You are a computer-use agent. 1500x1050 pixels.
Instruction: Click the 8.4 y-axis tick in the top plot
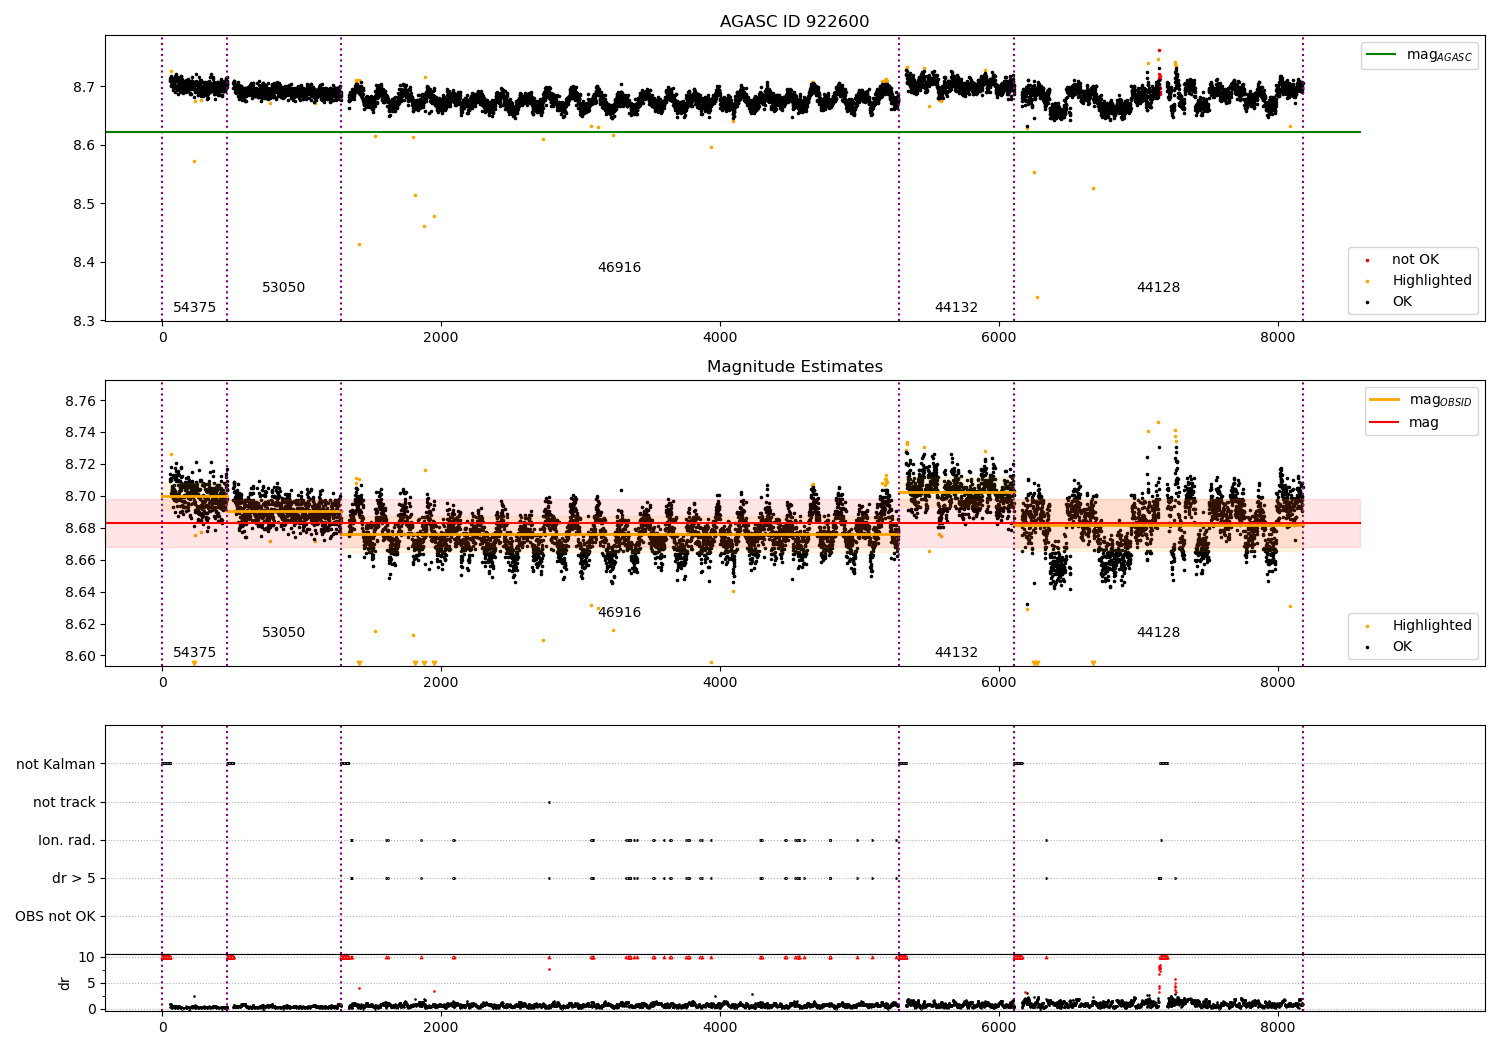[86, 263]
